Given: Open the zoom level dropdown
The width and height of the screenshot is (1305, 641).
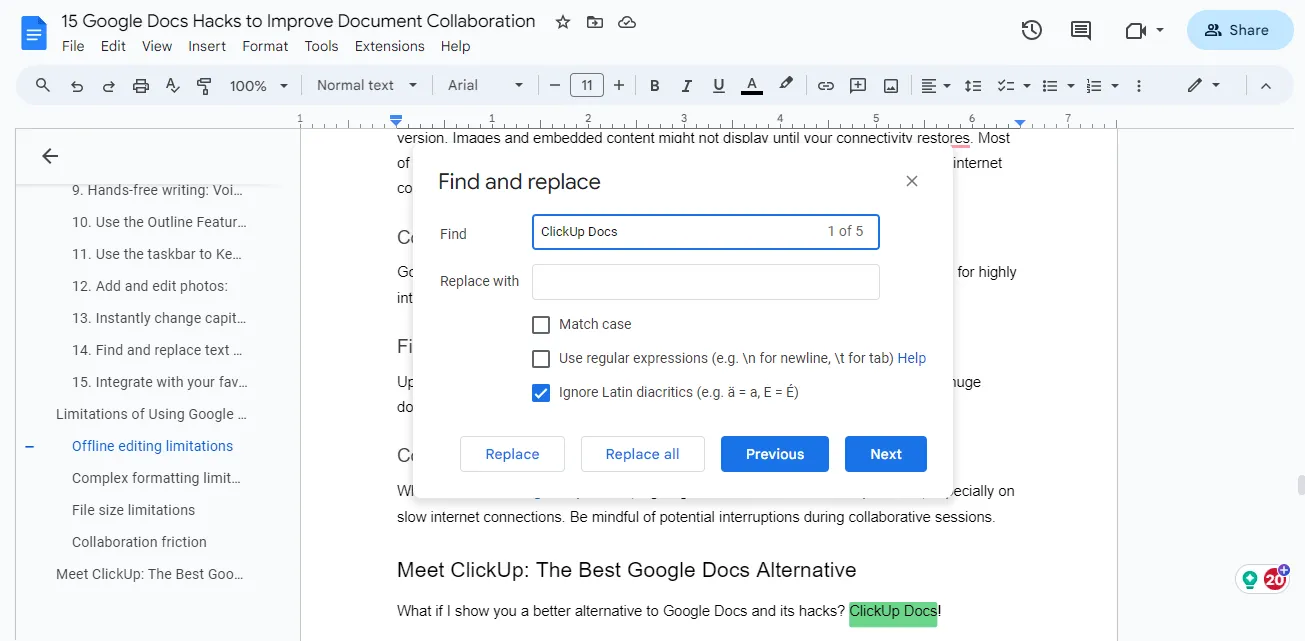Looking at the screenshot, I should point(257,85).
